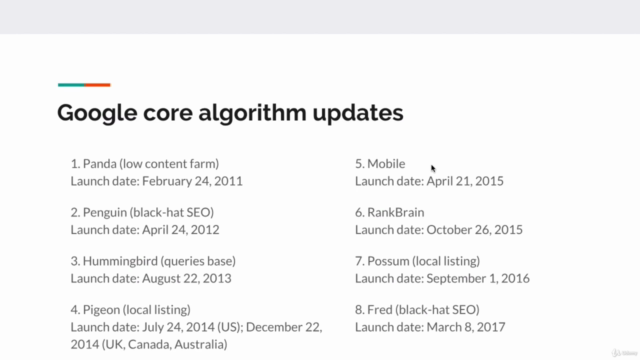Select the "1. Panda (low content farm)" item
Screen dimensions: 640x360
145,164
